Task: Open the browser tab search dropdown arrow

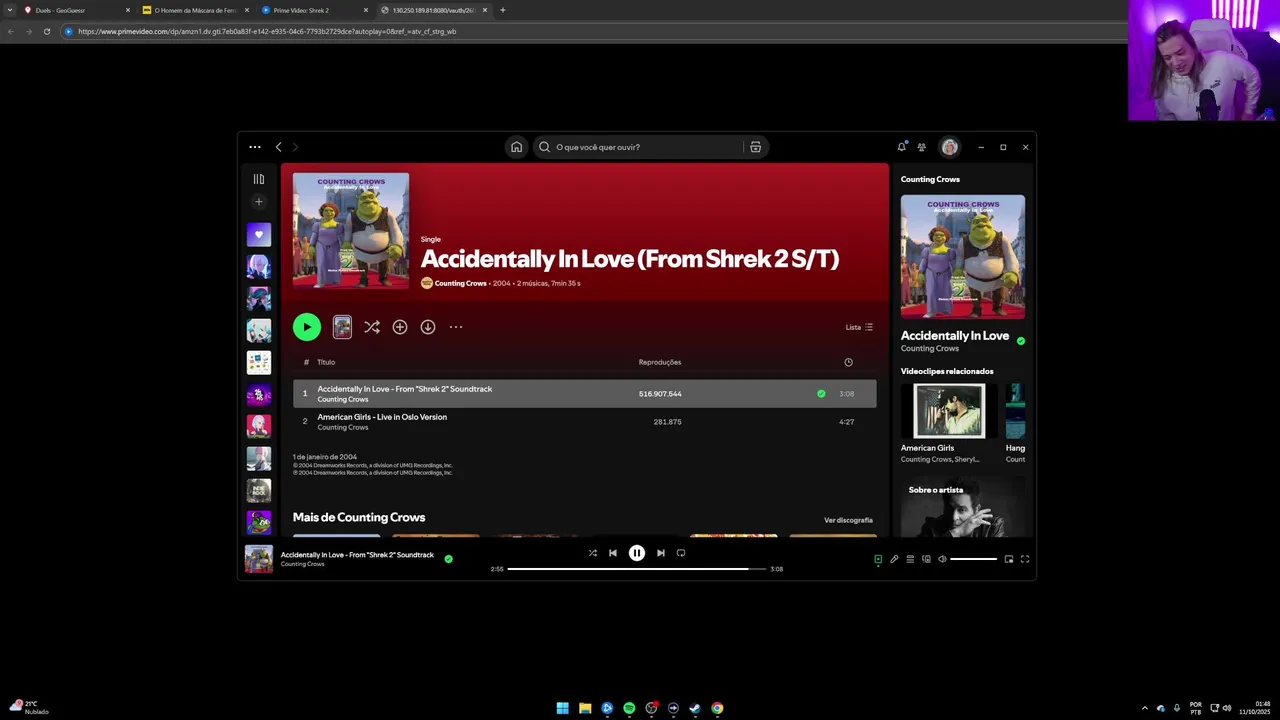Action: pyautogui.click(x=9, y=10)
